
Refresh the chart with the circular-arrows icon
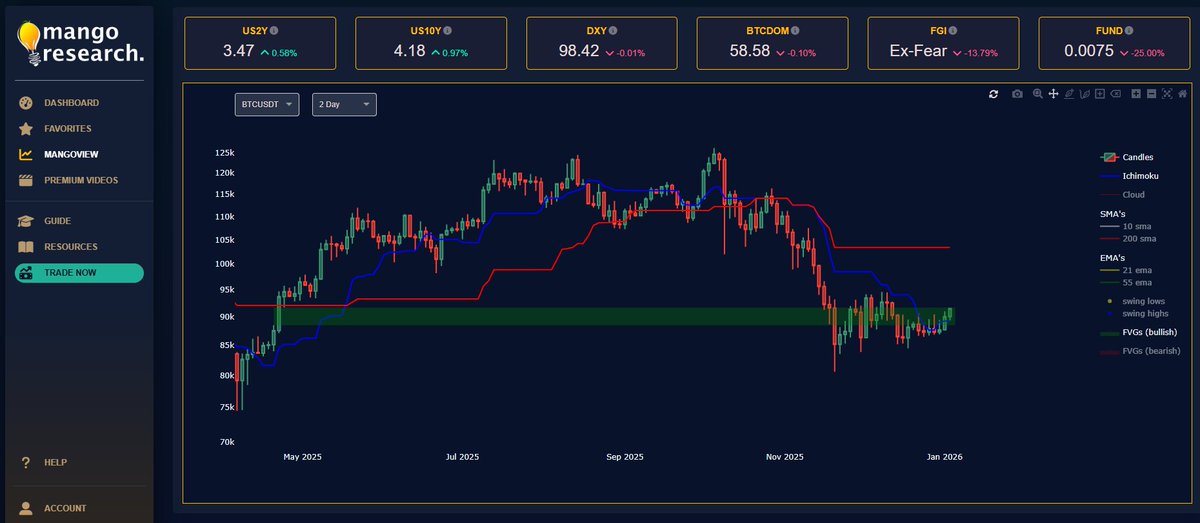[x=993, y=94]
